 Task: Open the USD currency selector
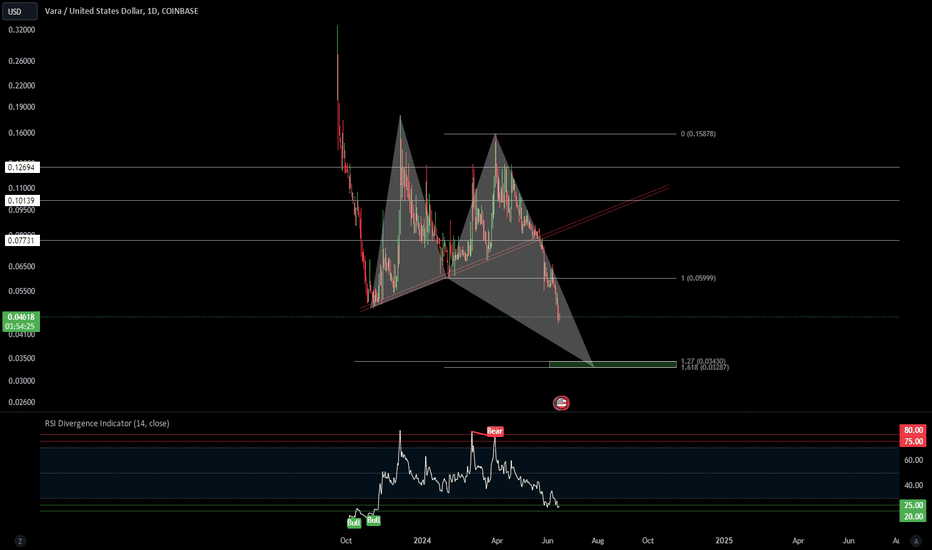[x=20, y=11]
